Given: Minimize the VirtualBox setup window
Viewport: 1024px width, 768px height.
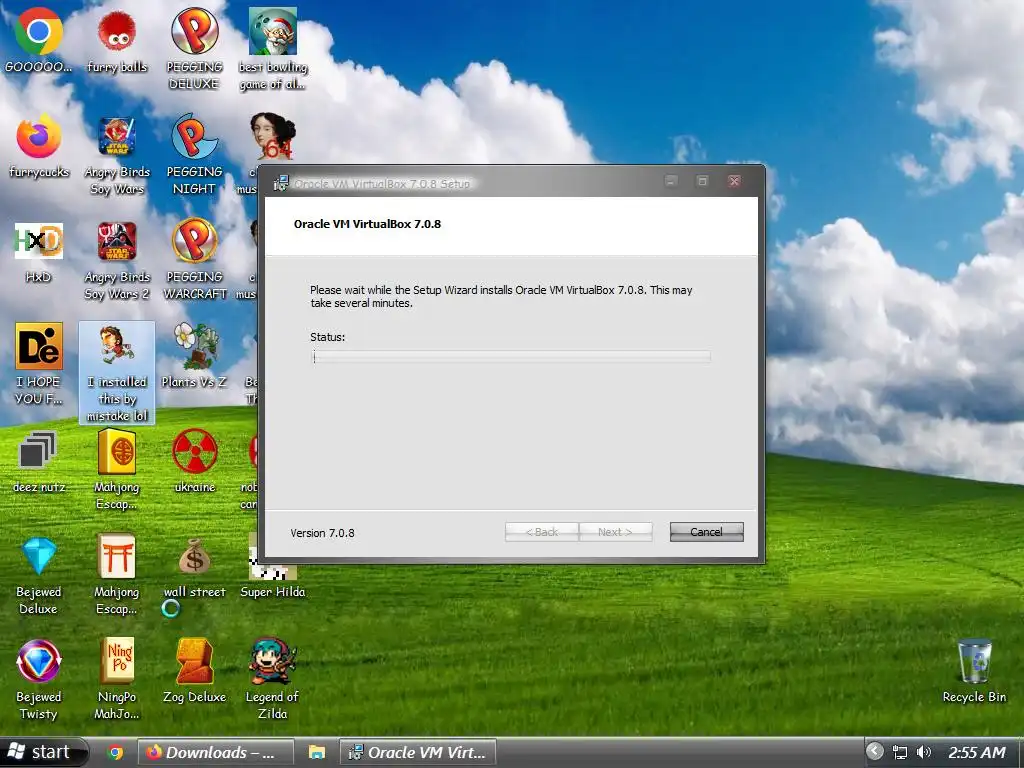Looking at the screenshot, I should pyautogui.click(x=671, y=181).
